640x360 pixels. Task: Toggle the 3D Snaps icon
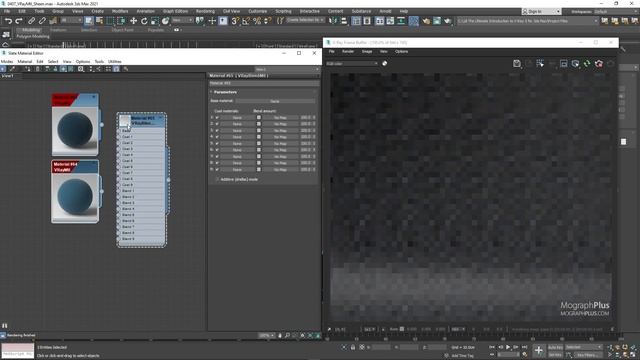[235, 21]
